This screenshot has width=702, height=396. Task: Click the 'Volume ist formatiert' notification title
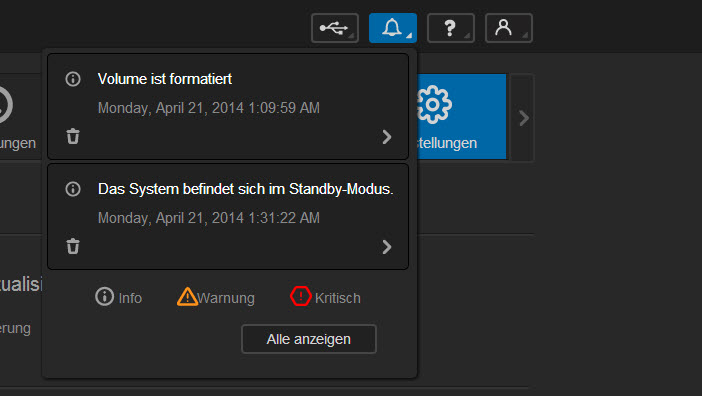(165, 79)
